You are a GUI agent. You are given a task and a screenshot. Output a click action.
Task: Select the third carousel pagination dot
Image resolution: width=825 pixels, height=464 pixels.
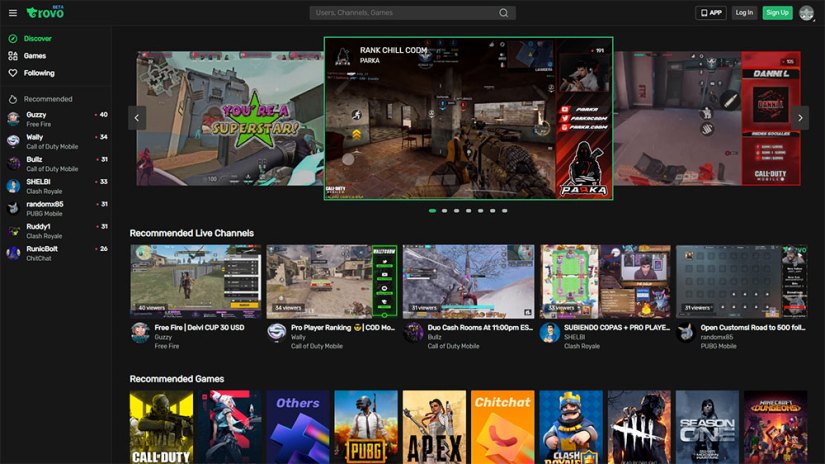pyautogui.click(x=456, y=211)
